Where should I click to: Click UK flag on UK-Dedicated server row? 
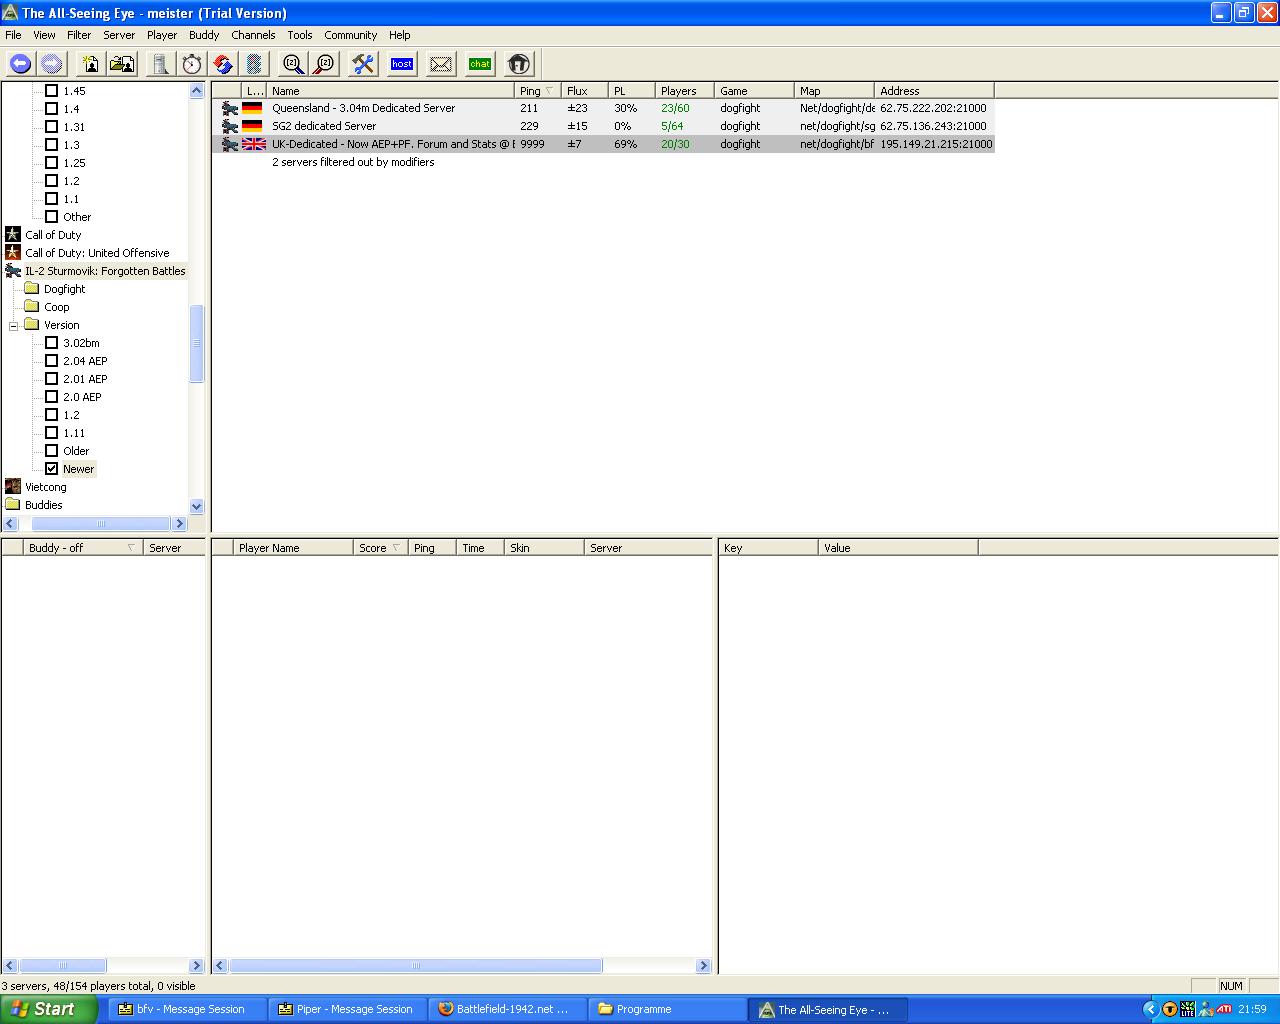[253, 144]
